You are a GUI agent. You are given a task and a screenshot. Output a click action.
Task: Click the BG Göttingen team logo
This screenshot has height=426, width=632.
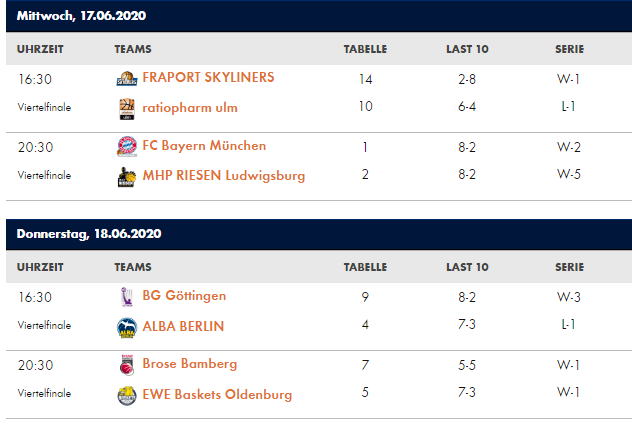click(126, 296)
